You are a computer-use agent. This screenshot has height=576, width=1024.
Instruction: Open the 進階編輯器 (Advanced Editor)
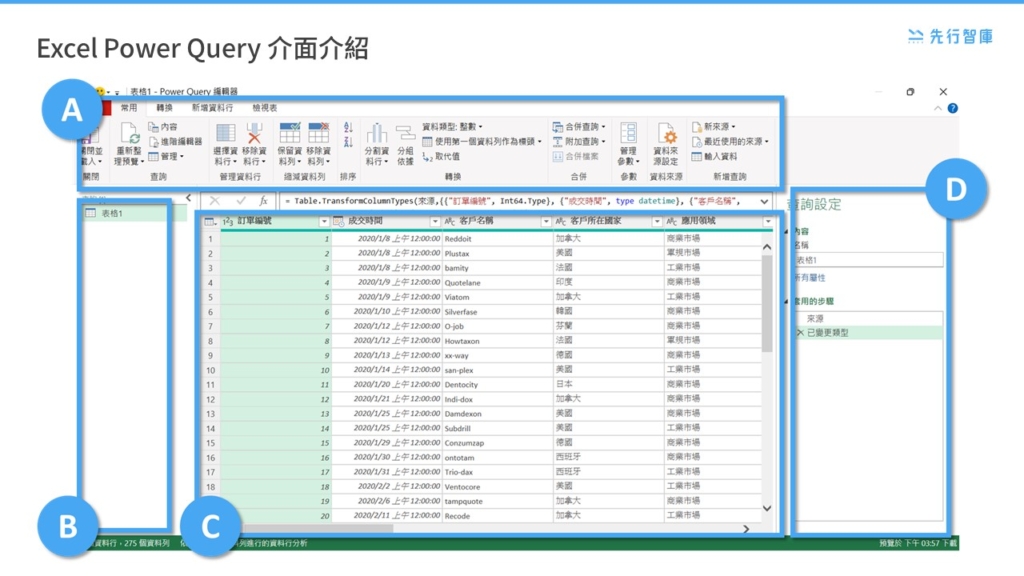(176, 141)
